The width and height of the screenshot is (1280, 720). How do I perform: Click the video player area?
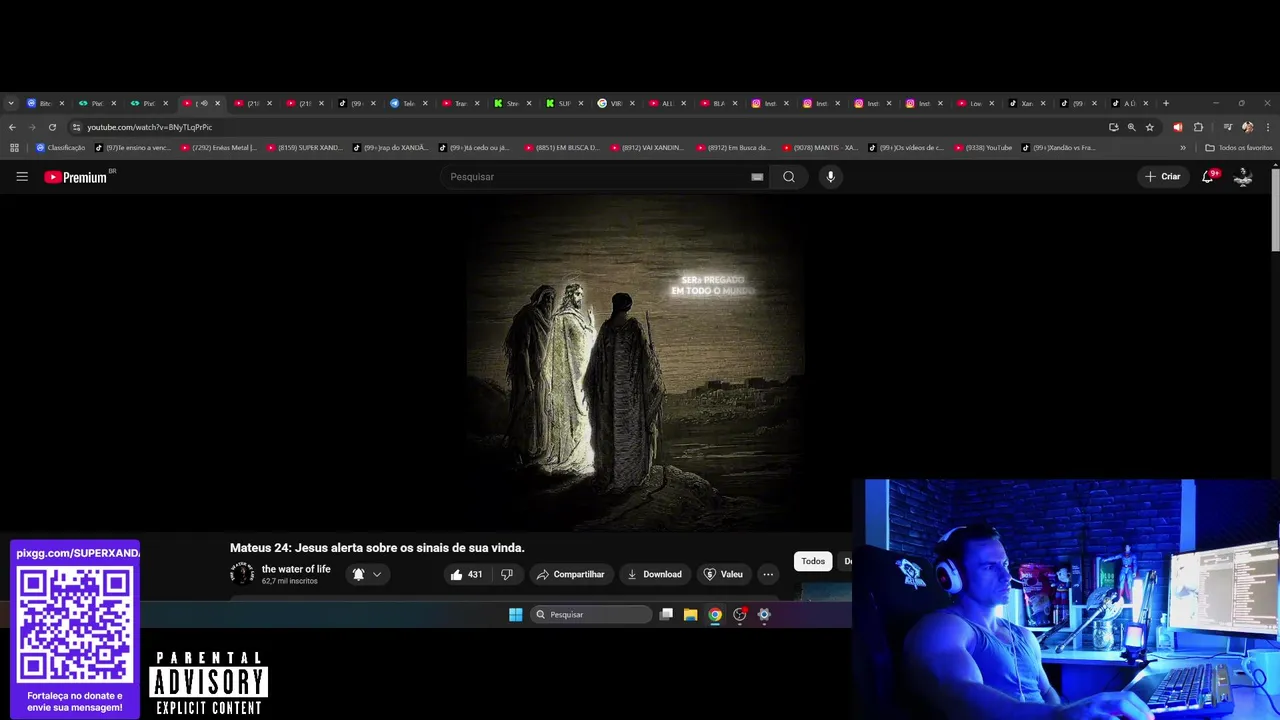[x=635, y=362]
